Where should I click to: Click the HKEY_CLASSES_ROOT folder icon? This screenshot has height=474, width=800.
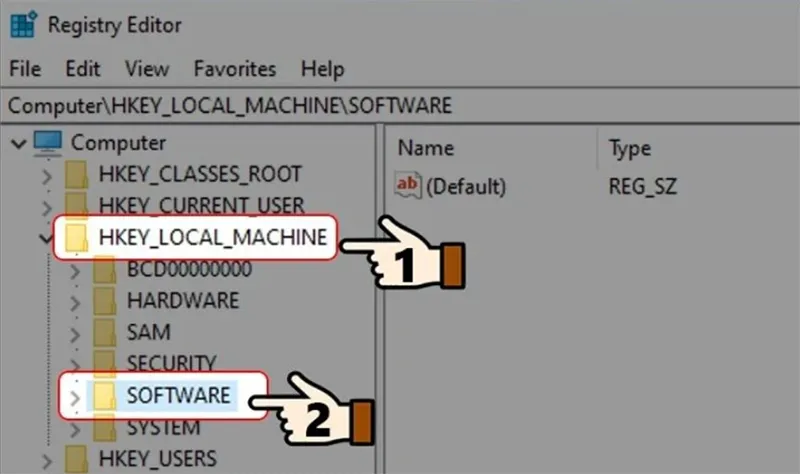coord(77,175)
